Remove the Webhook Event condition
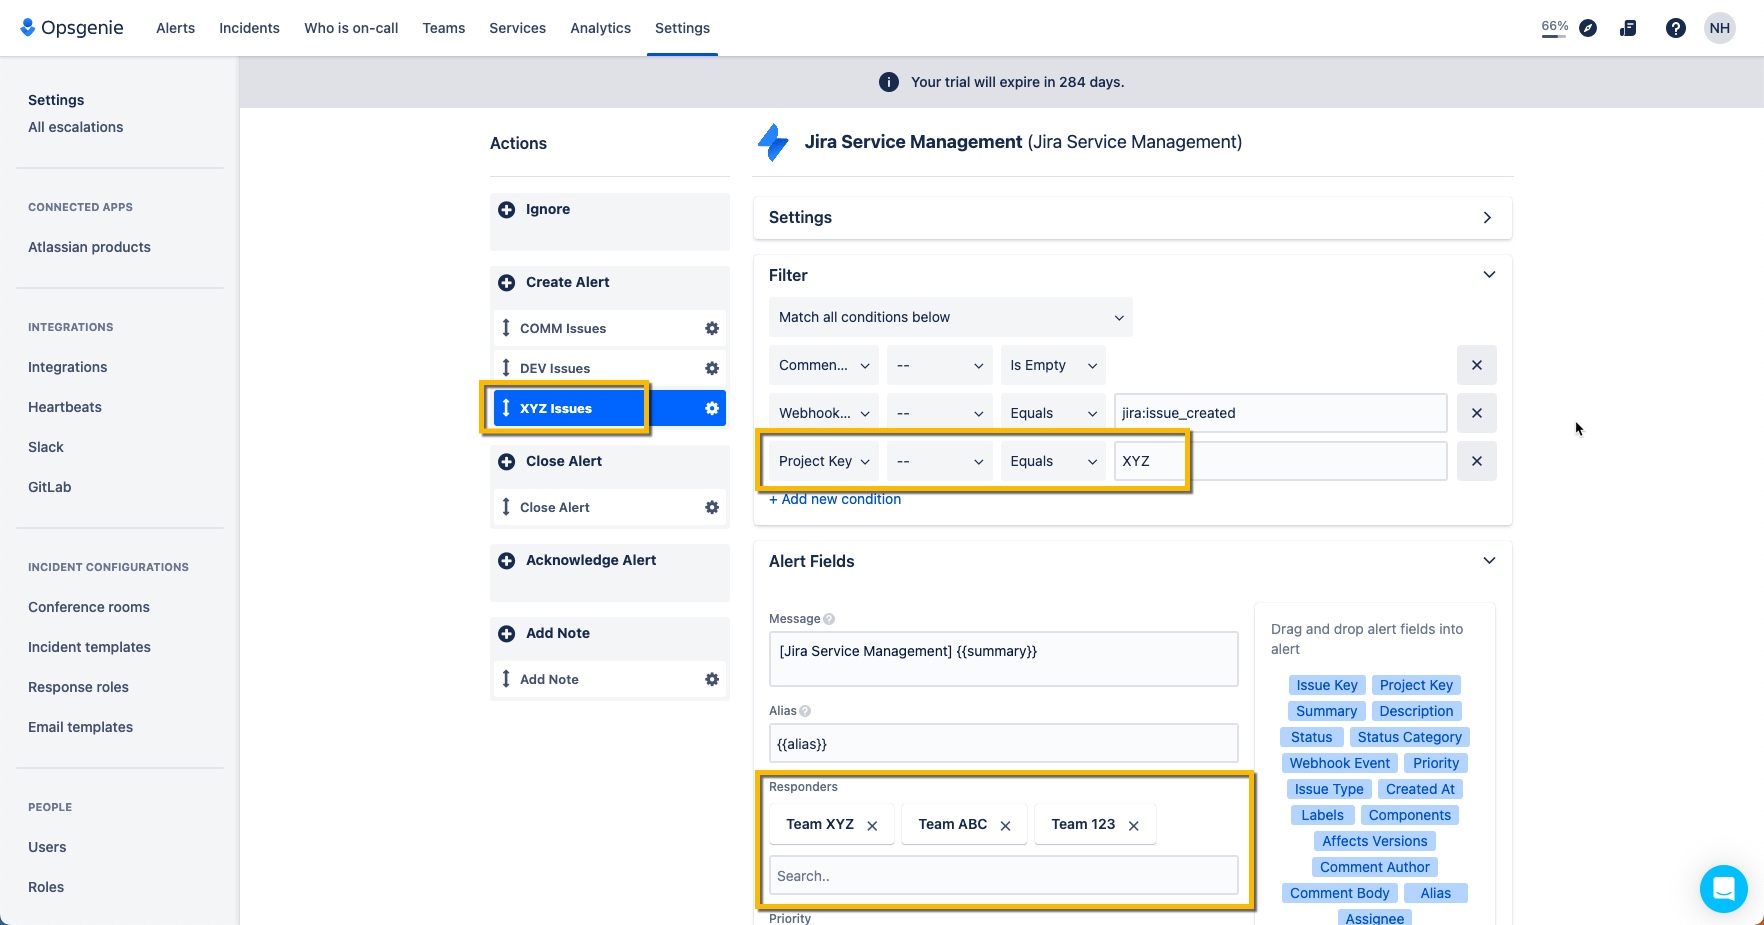Screen dimensions: 1764x925 [x=1477, y=413]
